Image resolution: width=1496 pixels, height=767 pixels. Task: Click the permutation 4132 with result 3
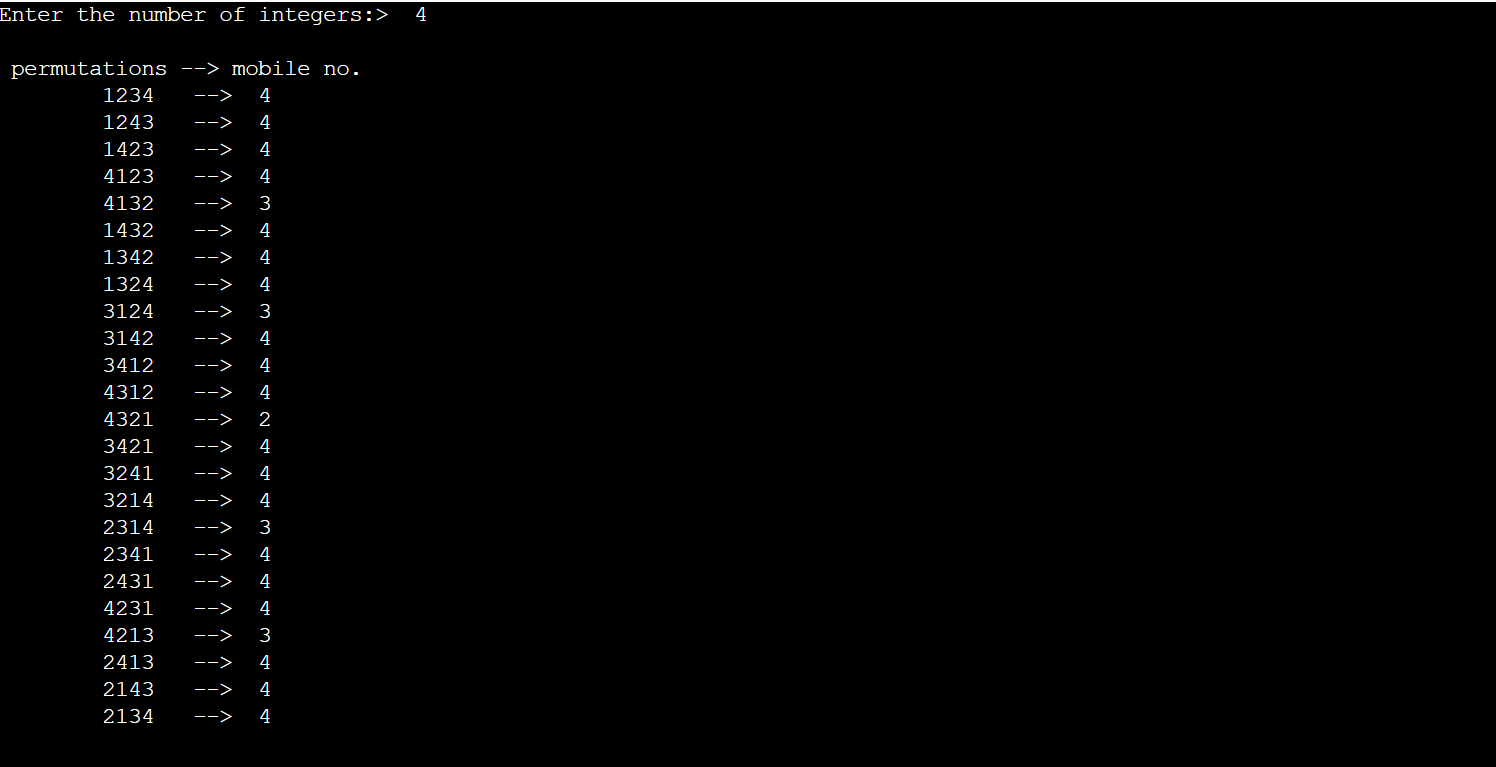(x=128, y=202)
